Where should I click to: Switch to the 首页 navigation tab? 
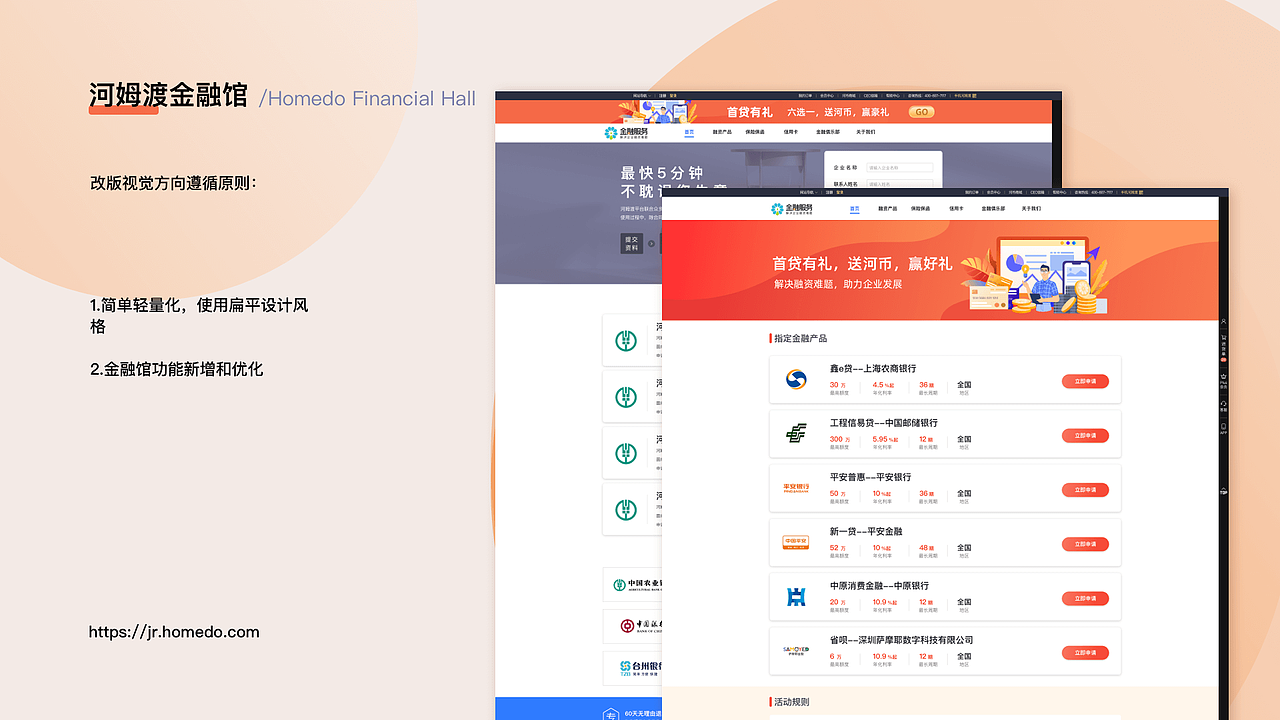854,209
